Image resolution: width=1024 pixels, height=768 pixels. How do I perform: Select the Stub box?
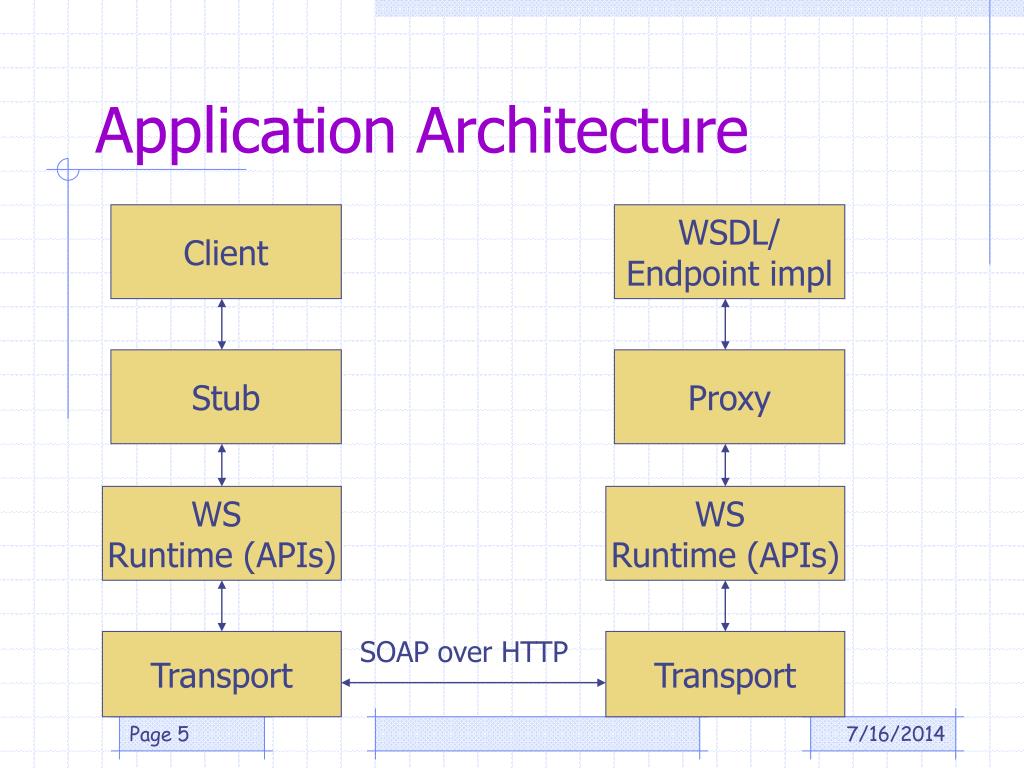click(226, 396)
